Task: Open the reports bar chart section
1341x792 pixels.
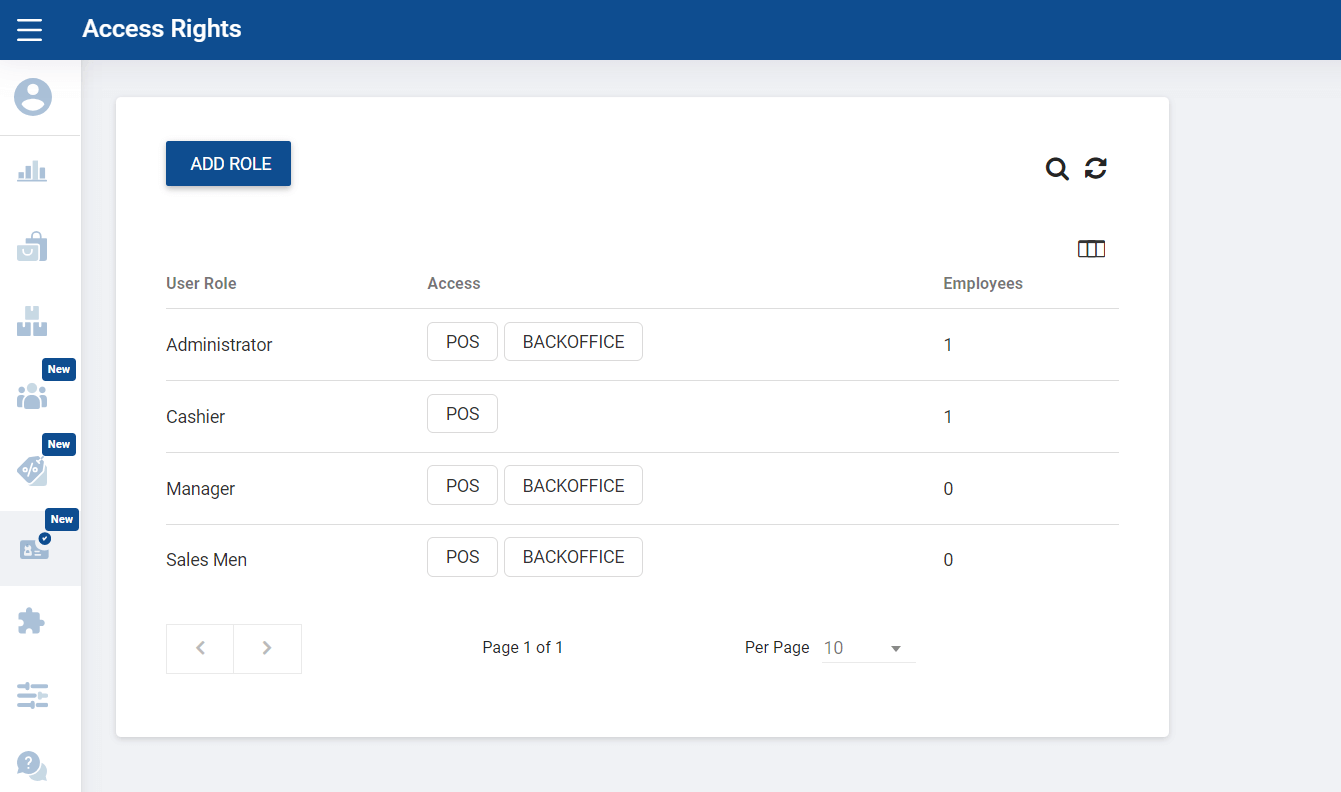Action: 32,172
